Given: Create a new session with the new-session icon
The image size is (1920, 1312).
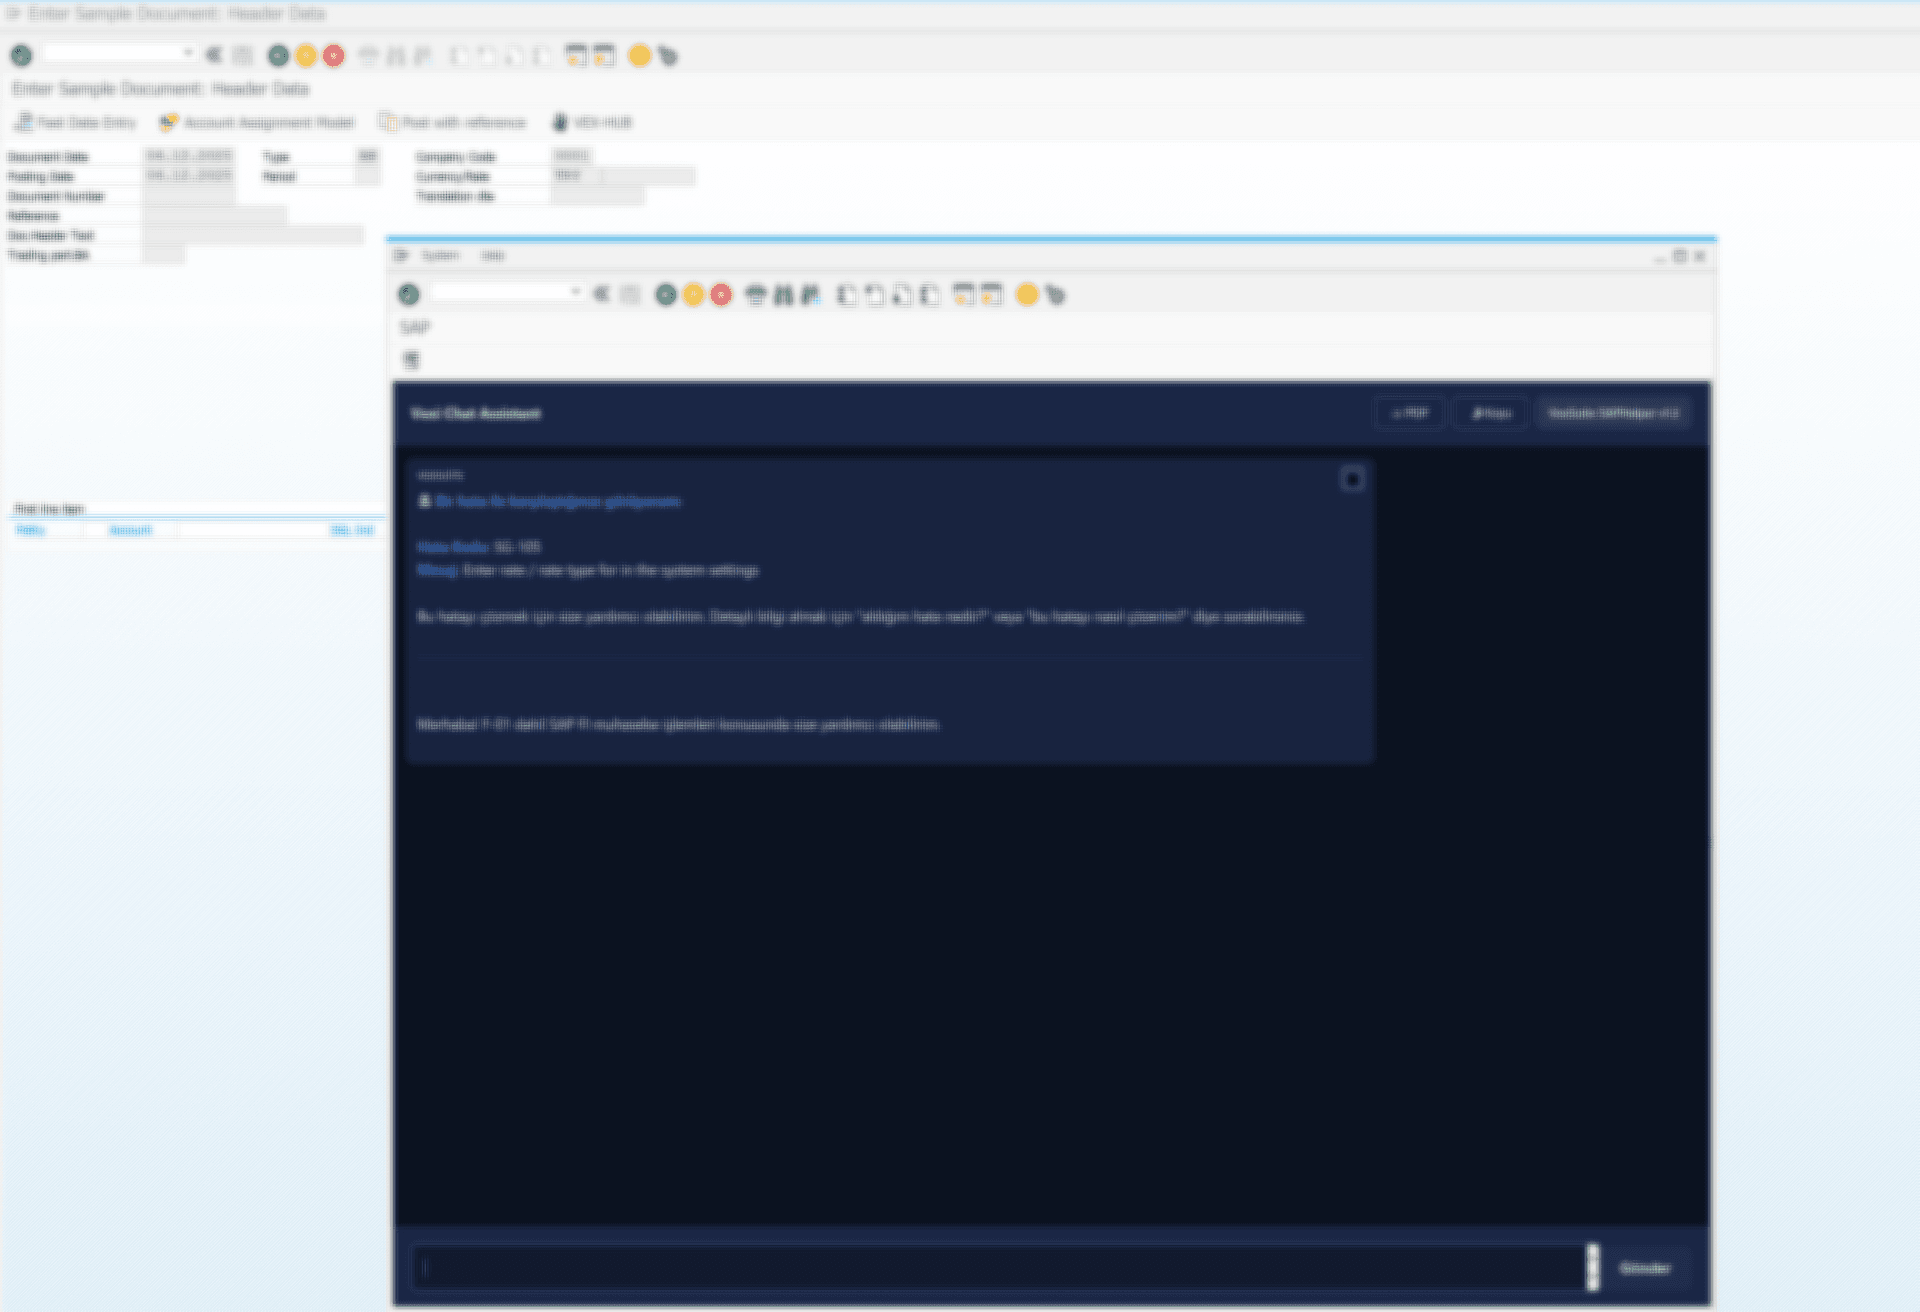Looking at the screenshot, I should 577,56.
